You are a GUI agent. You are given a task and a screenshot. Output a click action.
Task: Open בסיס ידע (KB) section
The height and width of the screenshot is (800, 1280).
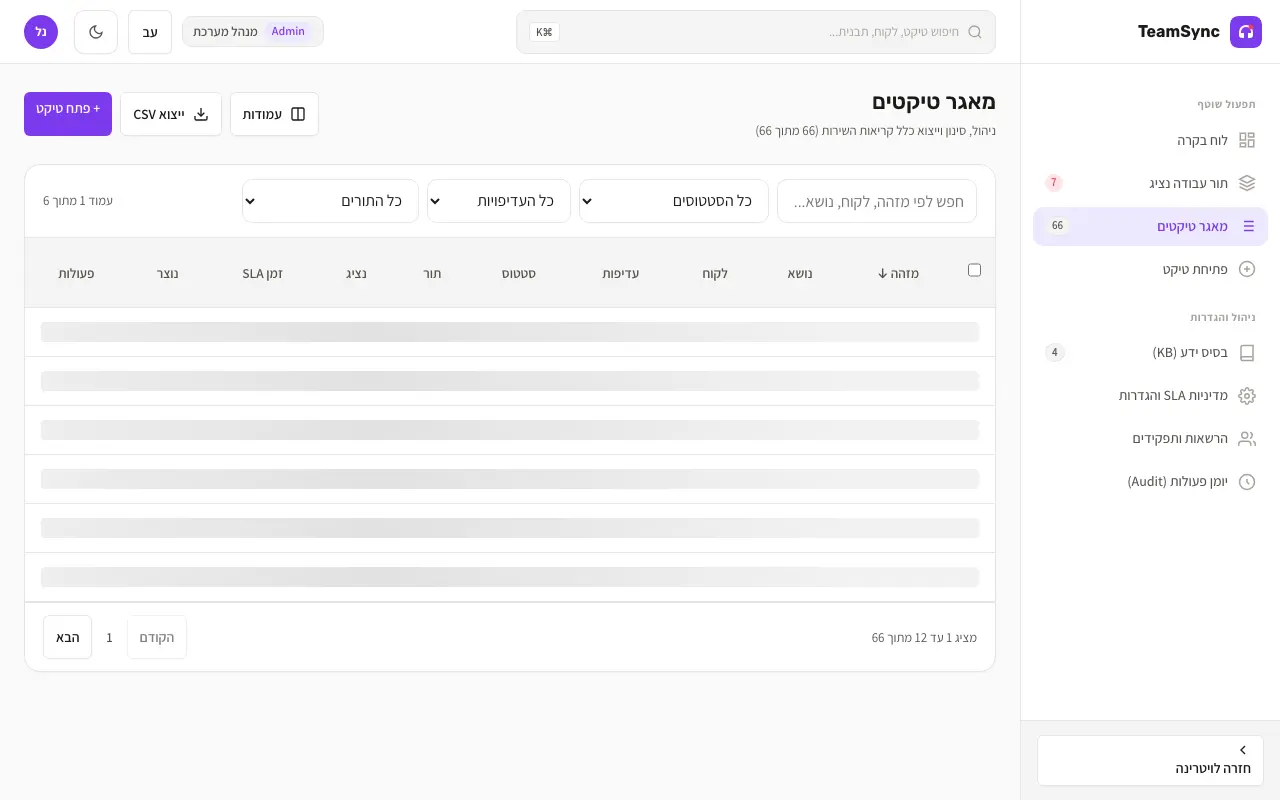coord(1150,353)
